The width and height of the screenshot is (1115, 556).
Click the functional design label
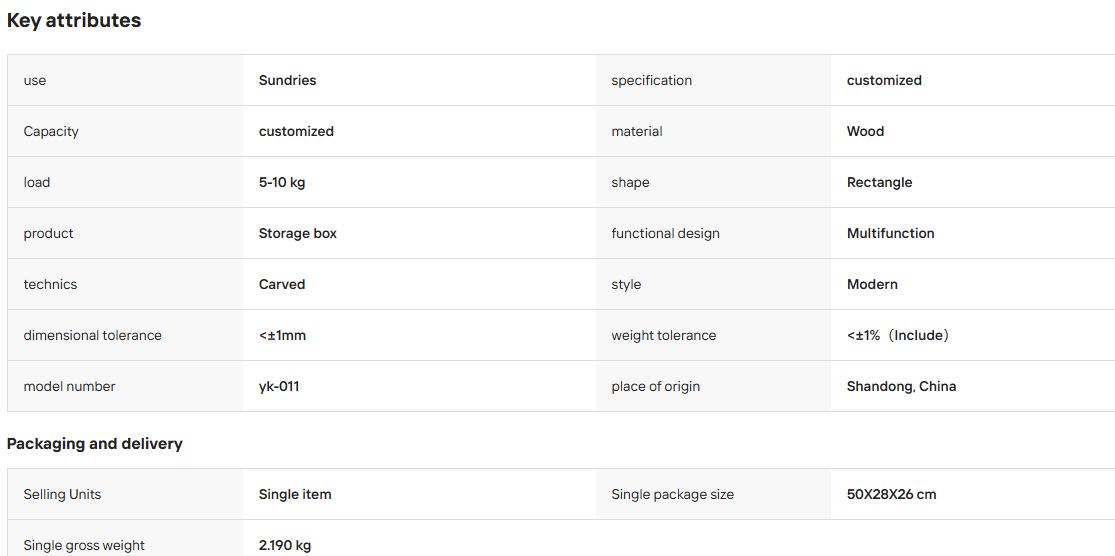tap(665, 233)
